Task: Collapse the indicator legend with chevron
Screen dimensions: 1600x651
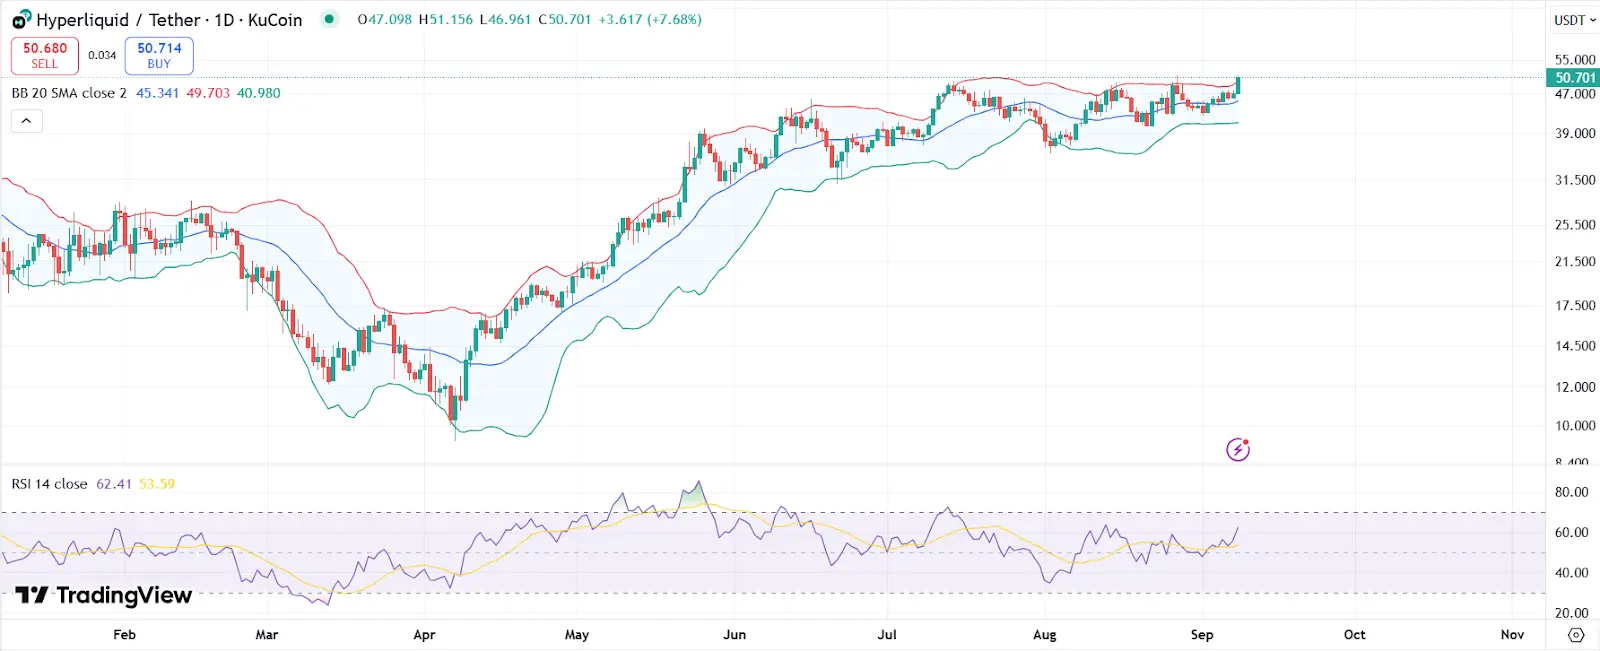Action: pyautogui.click(x=26, y=121)
